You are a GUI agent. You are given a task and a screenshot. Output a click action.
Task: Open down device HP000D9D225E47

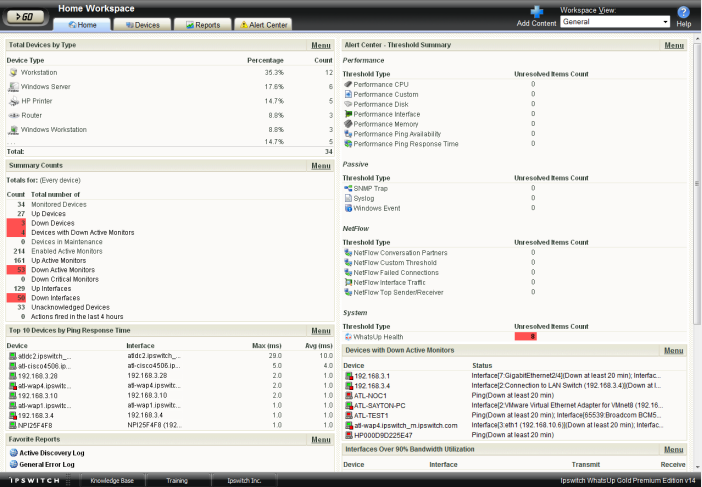[x=383, y=435]
